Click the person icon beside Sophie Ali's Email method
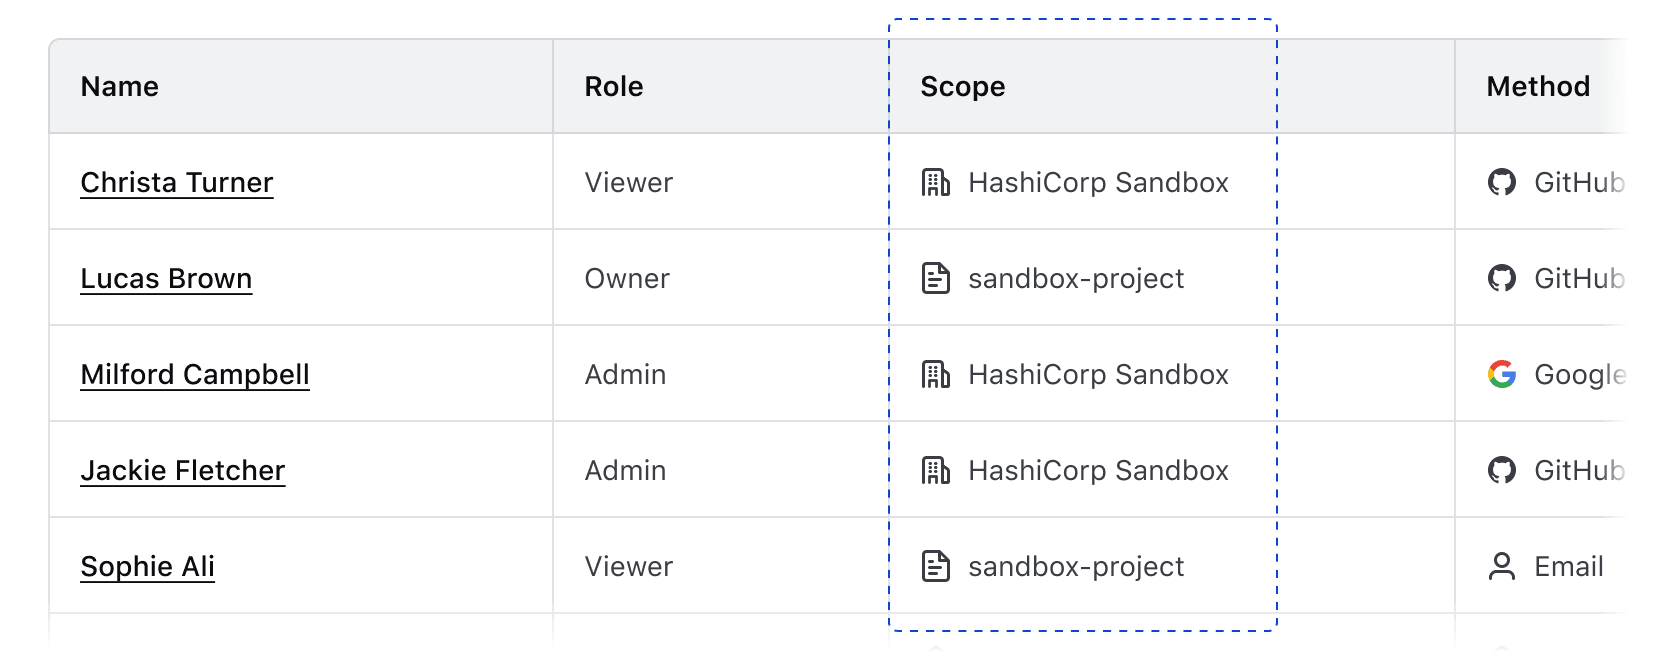The height and width of the screenshot is (652, 1672). click(x=1502, y=566)
